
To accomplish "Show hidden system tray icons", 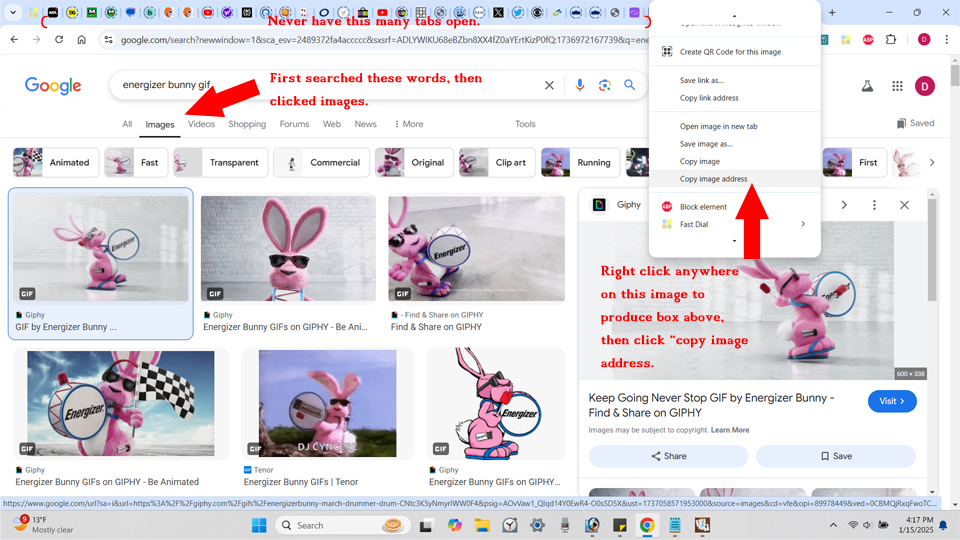I will tap(833, 525).
